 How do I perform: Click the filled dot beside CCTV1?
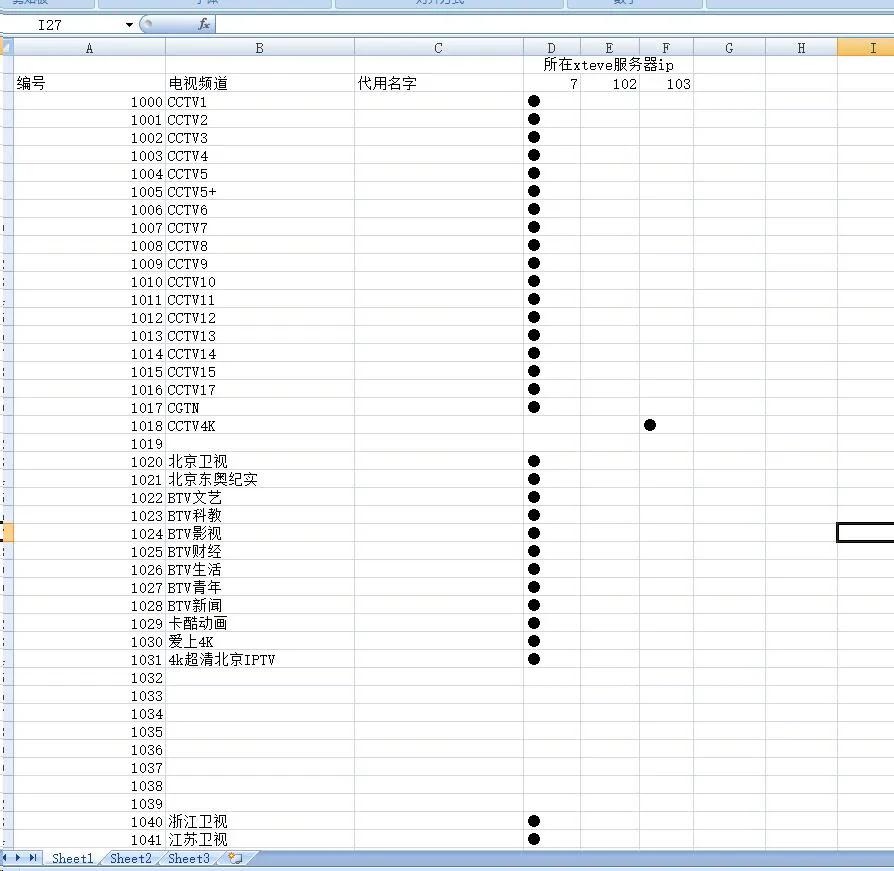point(534,101)
